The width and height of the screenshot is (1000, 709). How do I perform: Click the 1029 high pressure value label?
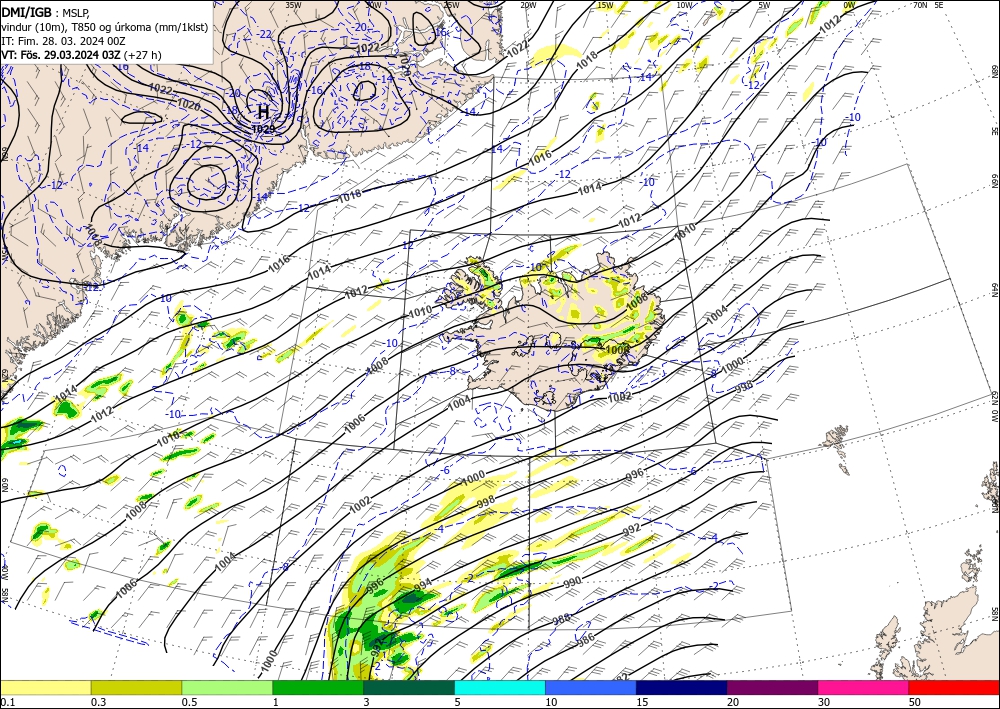[x=263, y=129]
